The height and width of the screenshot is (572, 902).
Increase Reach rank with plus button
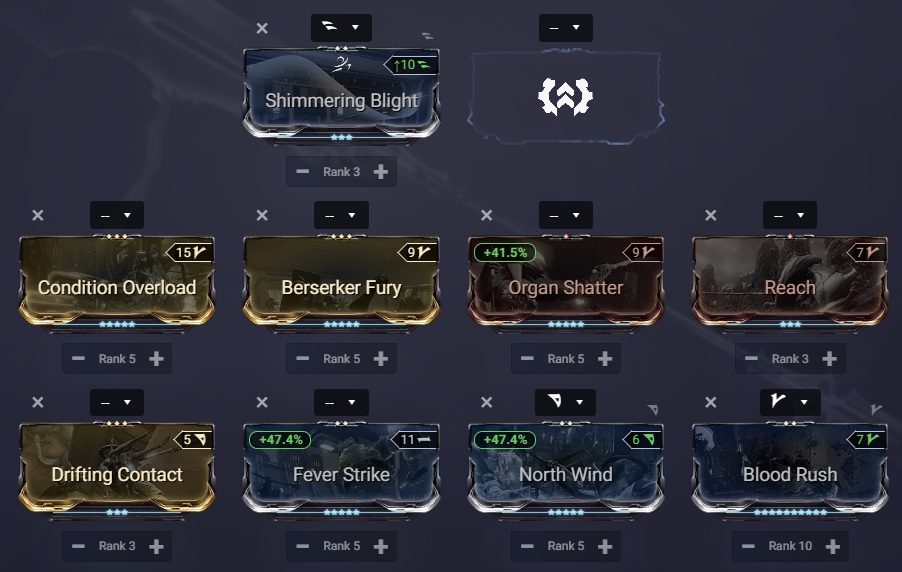[x=829, y=359]
